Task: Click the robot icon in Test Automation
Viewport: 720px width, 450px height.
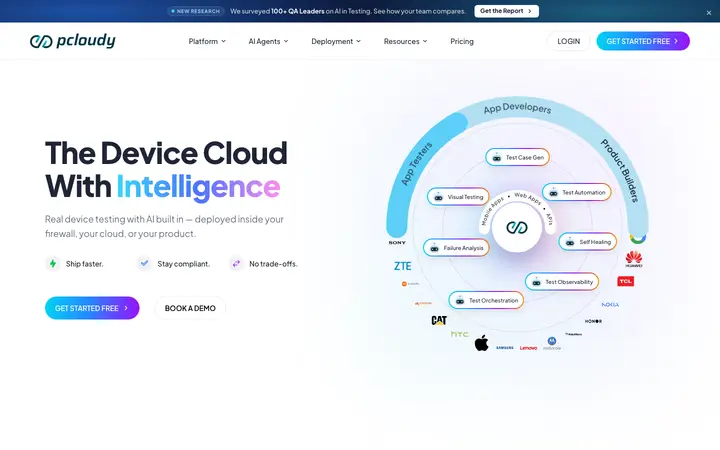Action: (553, 192)
